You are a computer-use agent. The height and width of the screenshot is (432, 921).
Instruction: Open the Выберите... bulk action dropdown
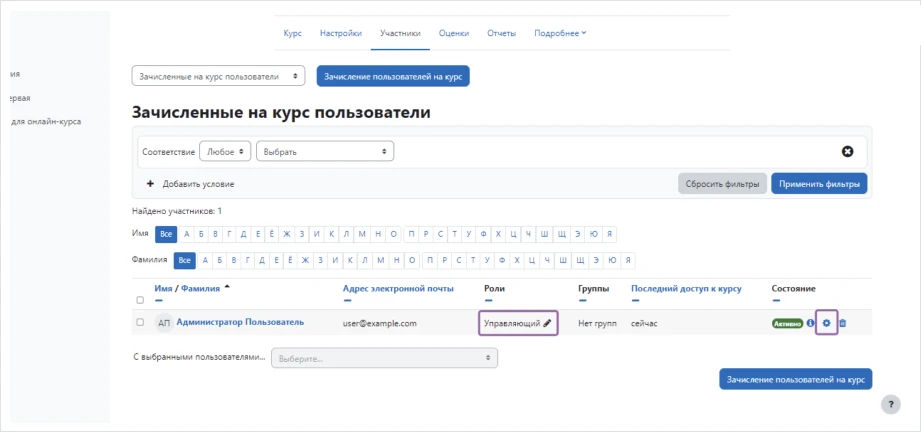click(x=384, y=357)
